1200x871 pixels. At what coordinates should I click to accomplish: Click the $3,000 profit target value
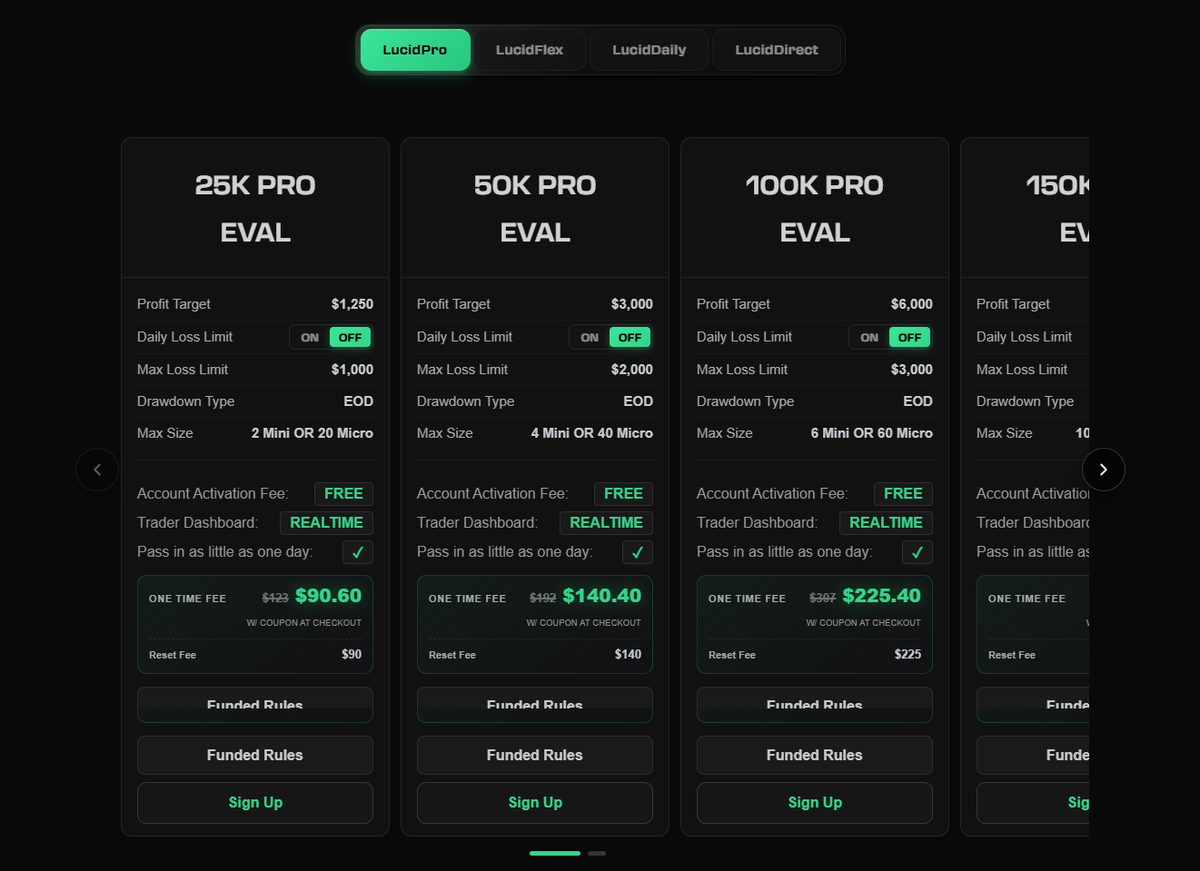[632, 304]
